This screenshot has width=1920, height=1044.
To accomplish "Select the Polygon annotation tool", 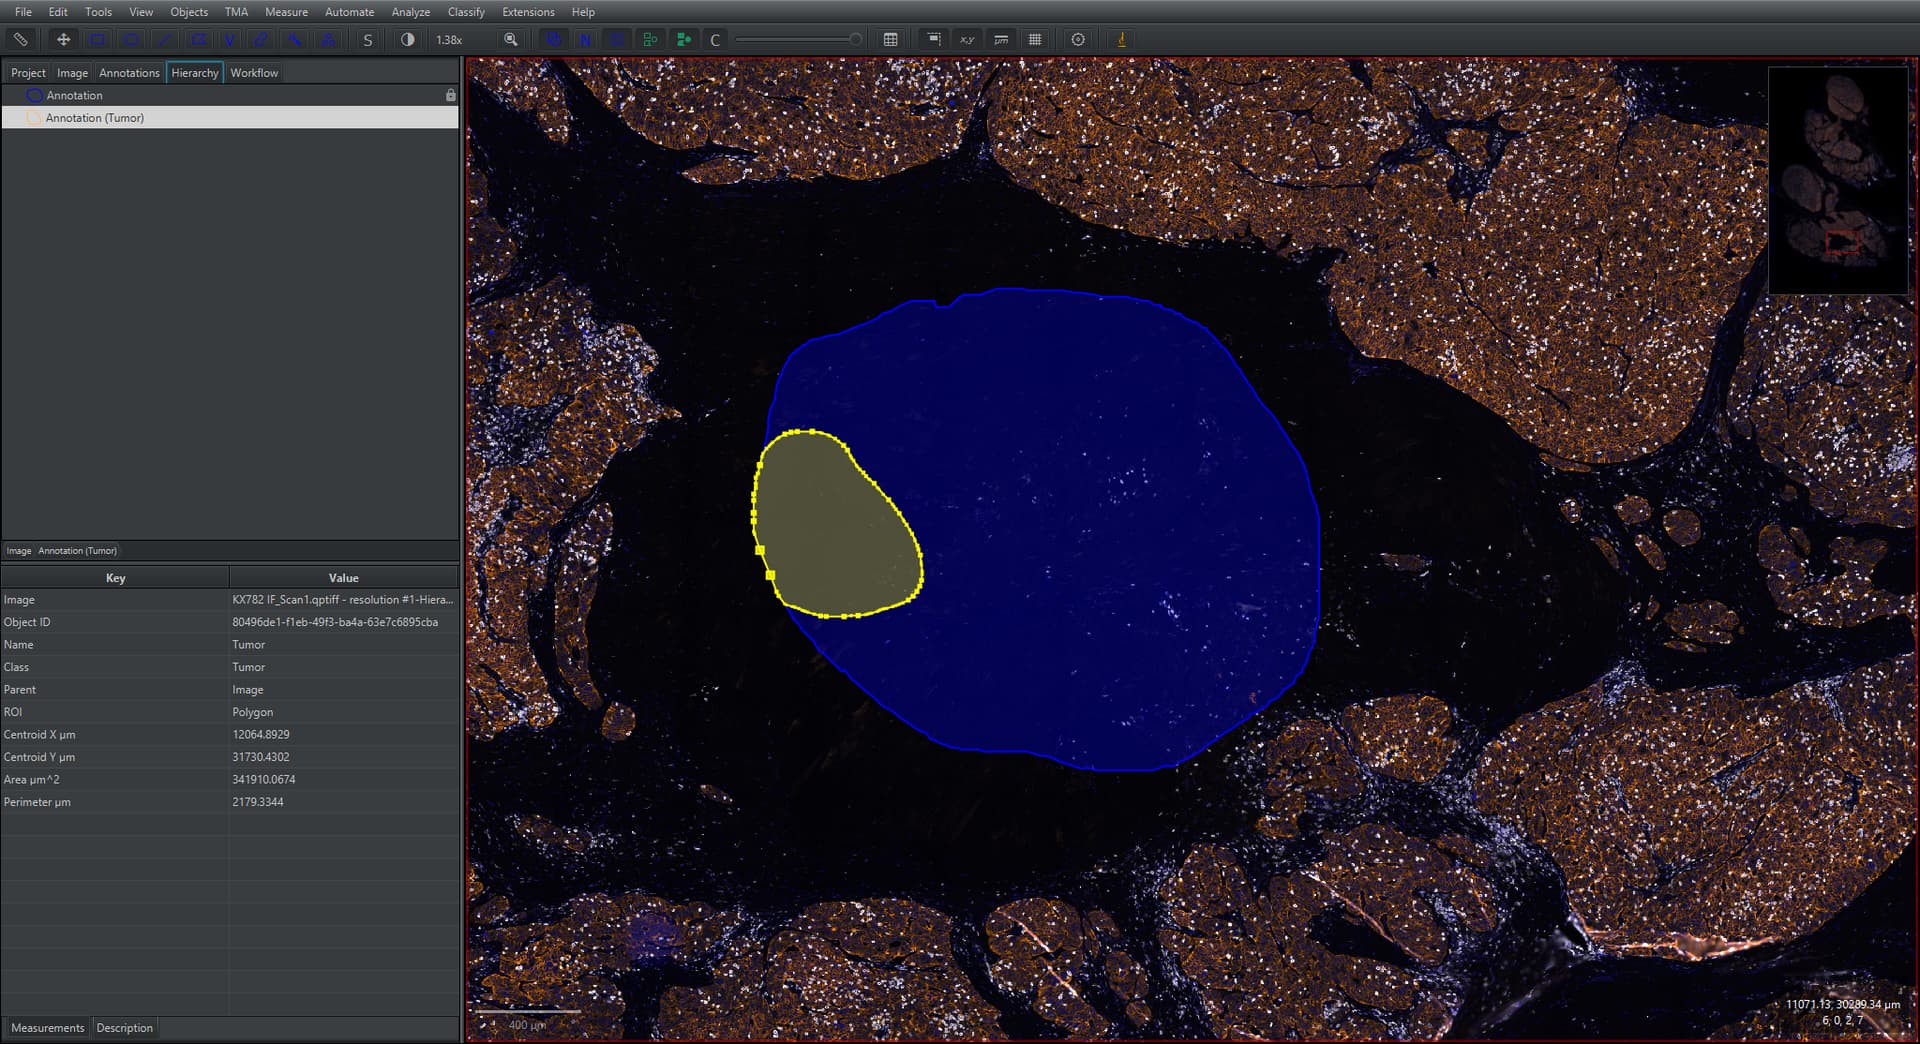I will pyautogui.click(x=198, y=40).
